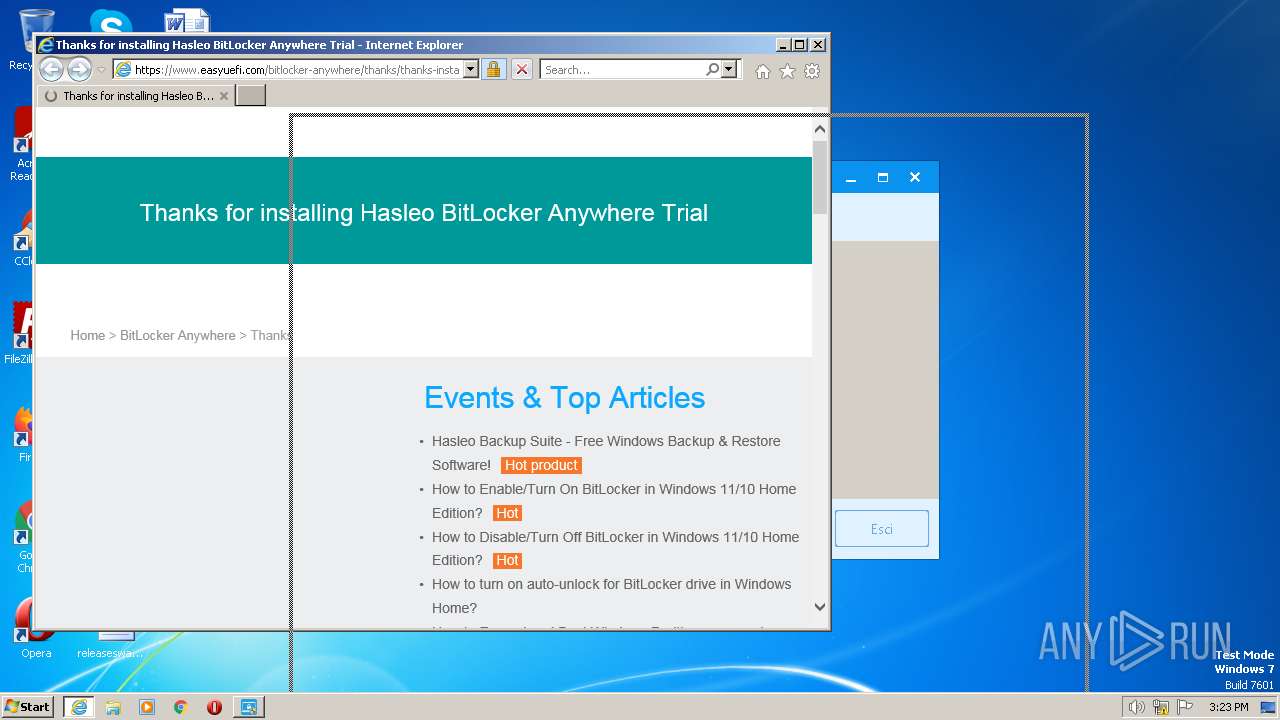Screen dimensions: 1280x720
Task: Open the Internet Explorer taskbar icon
Action: coord(79,707)
